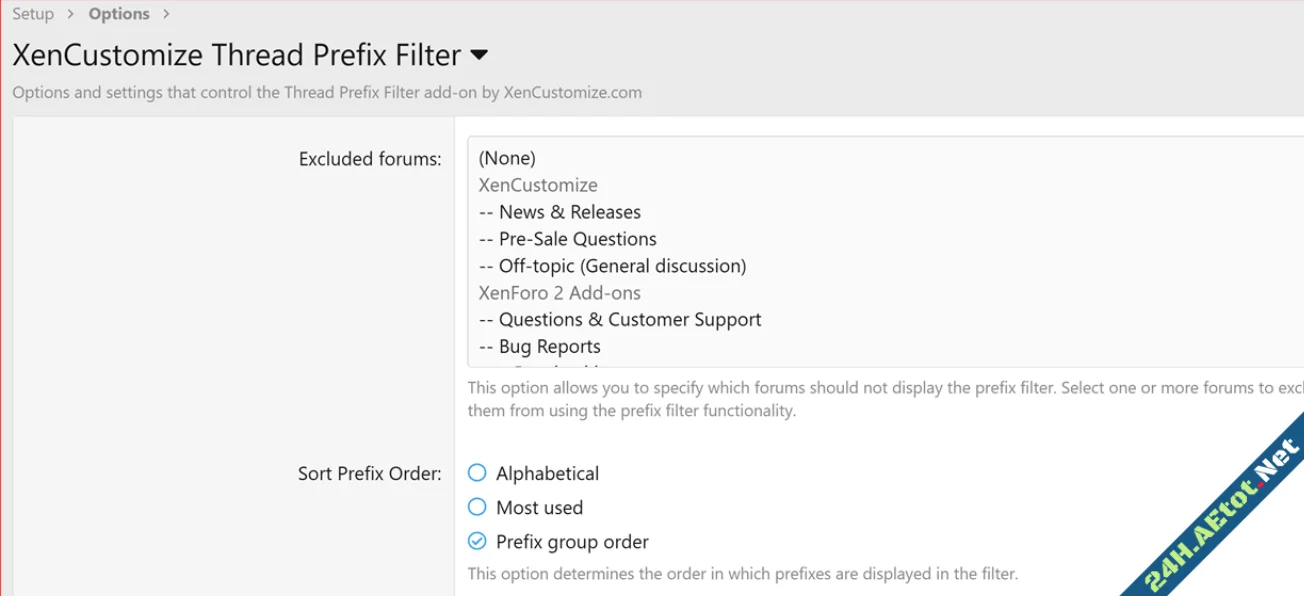Select (None) in Excluded forums list
The width and height of the screenshot is (1304, 596).
[x=507, y=158]
